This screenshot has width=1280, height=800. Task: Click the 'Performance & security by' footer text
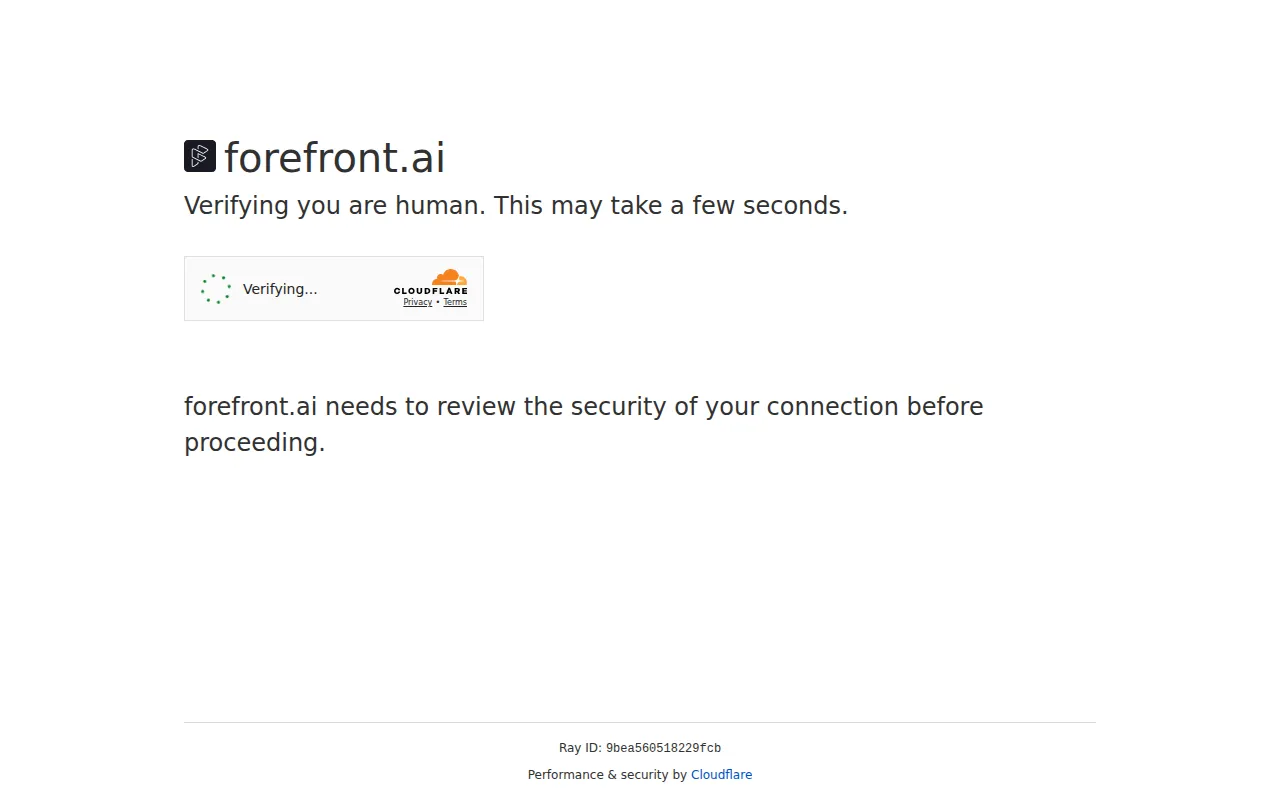[x=608, y=774]
